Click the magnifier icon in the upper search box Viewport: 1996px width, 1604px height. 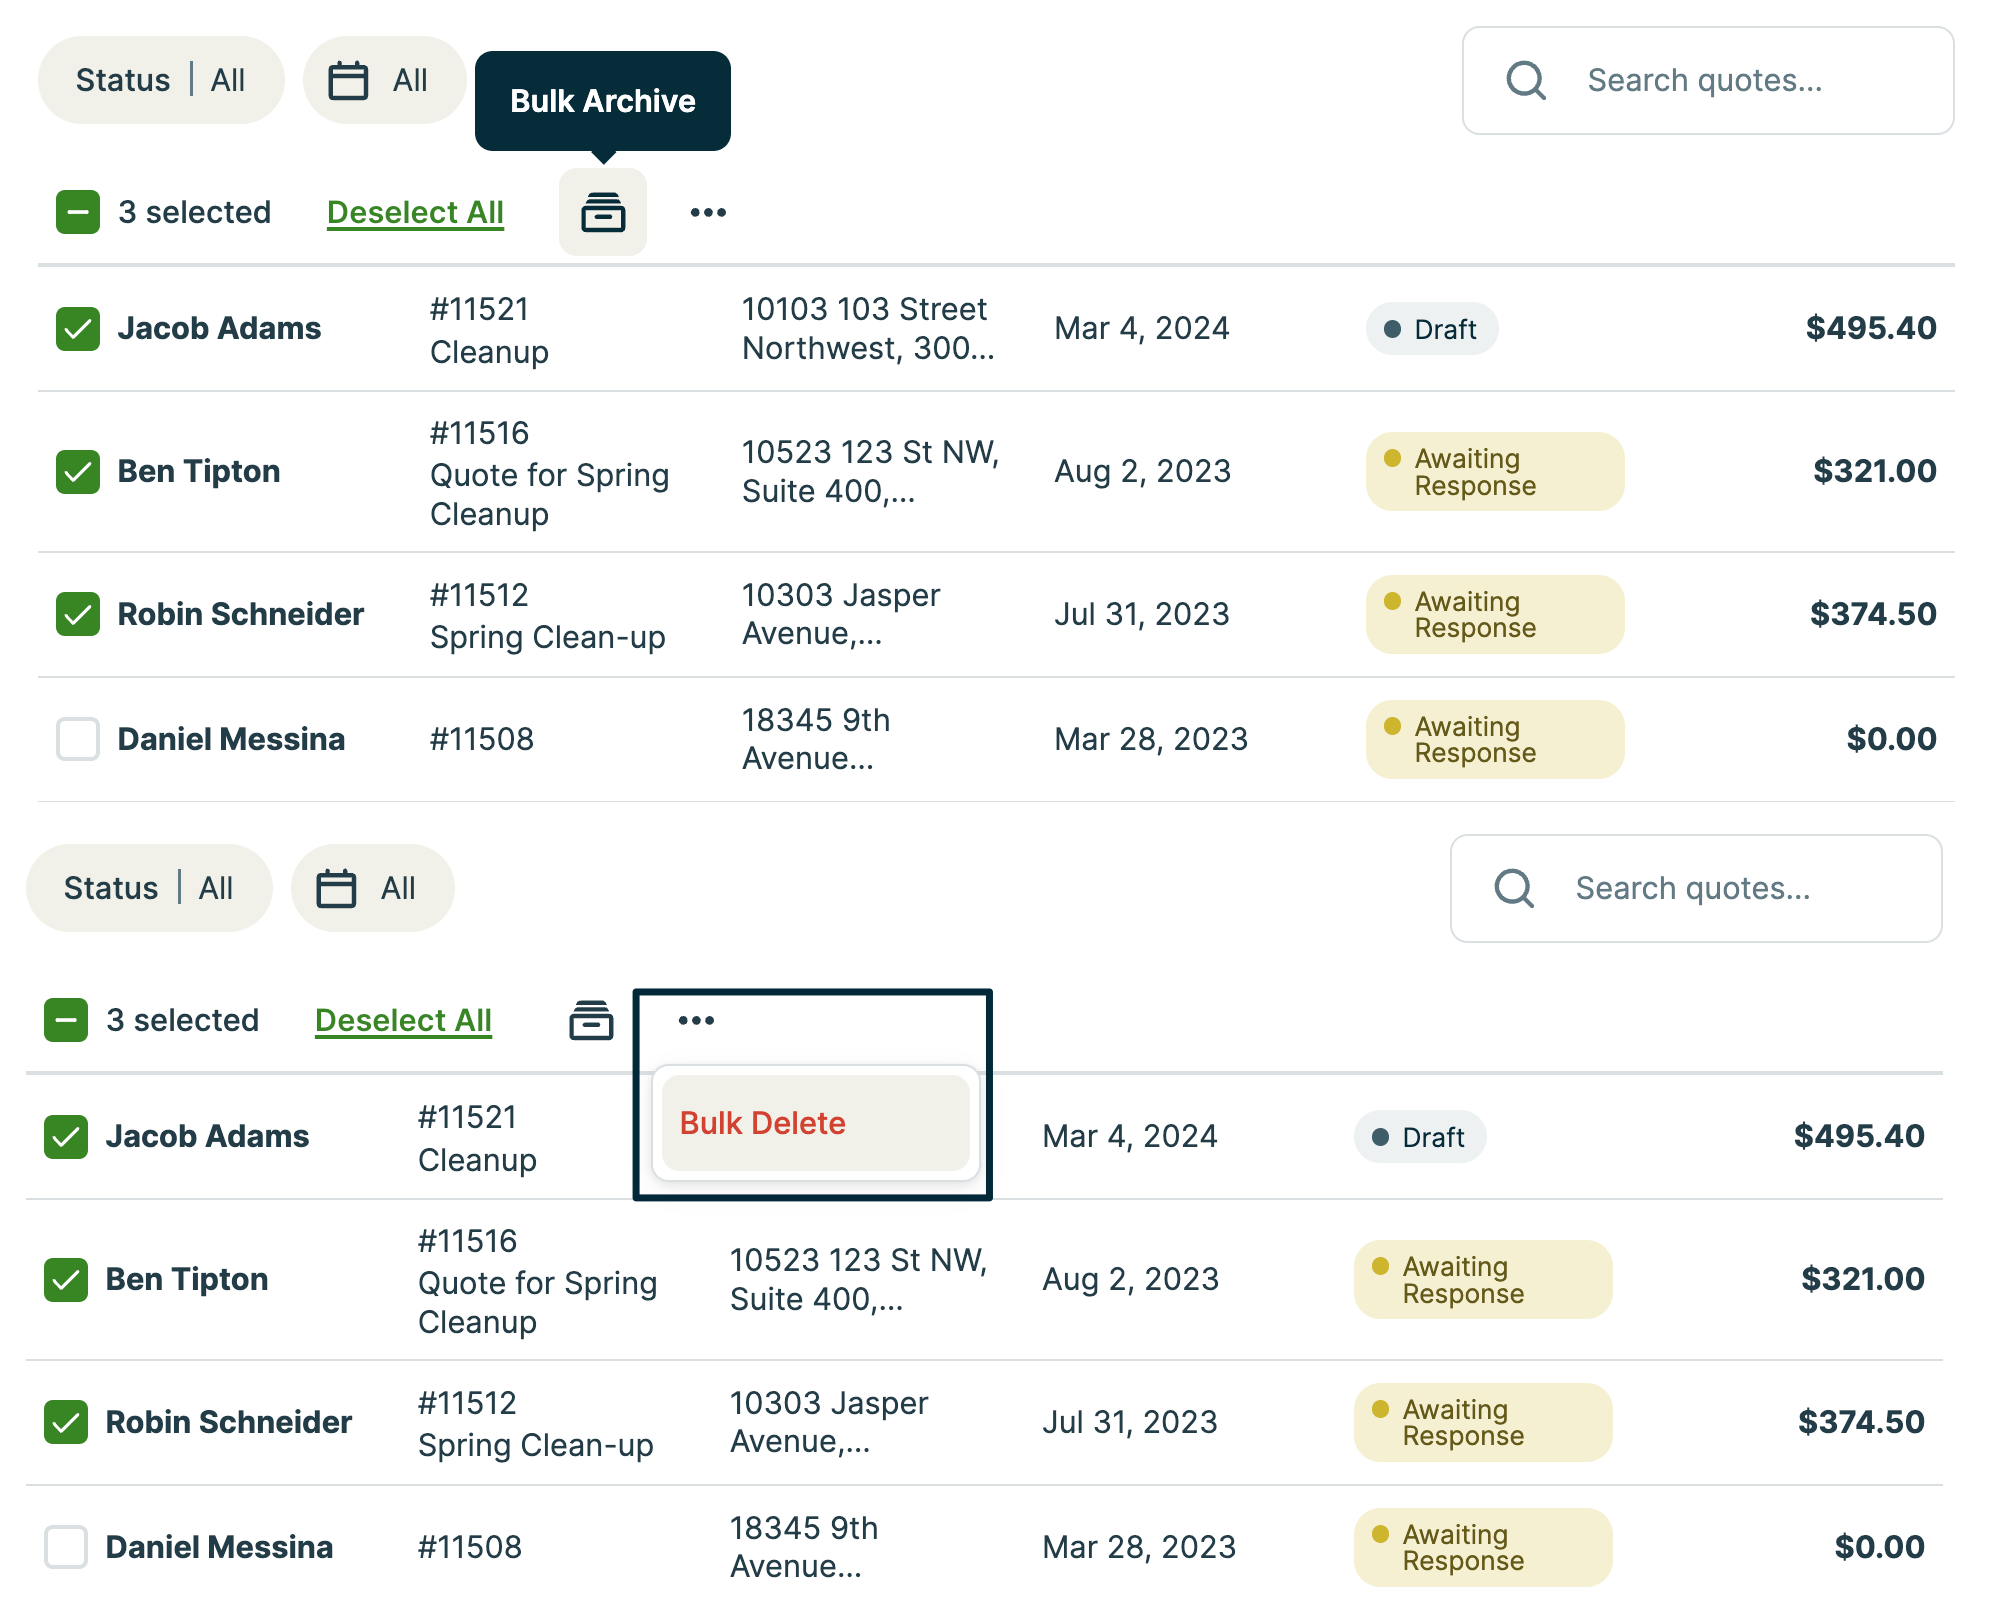click(x=1526, y=80)
